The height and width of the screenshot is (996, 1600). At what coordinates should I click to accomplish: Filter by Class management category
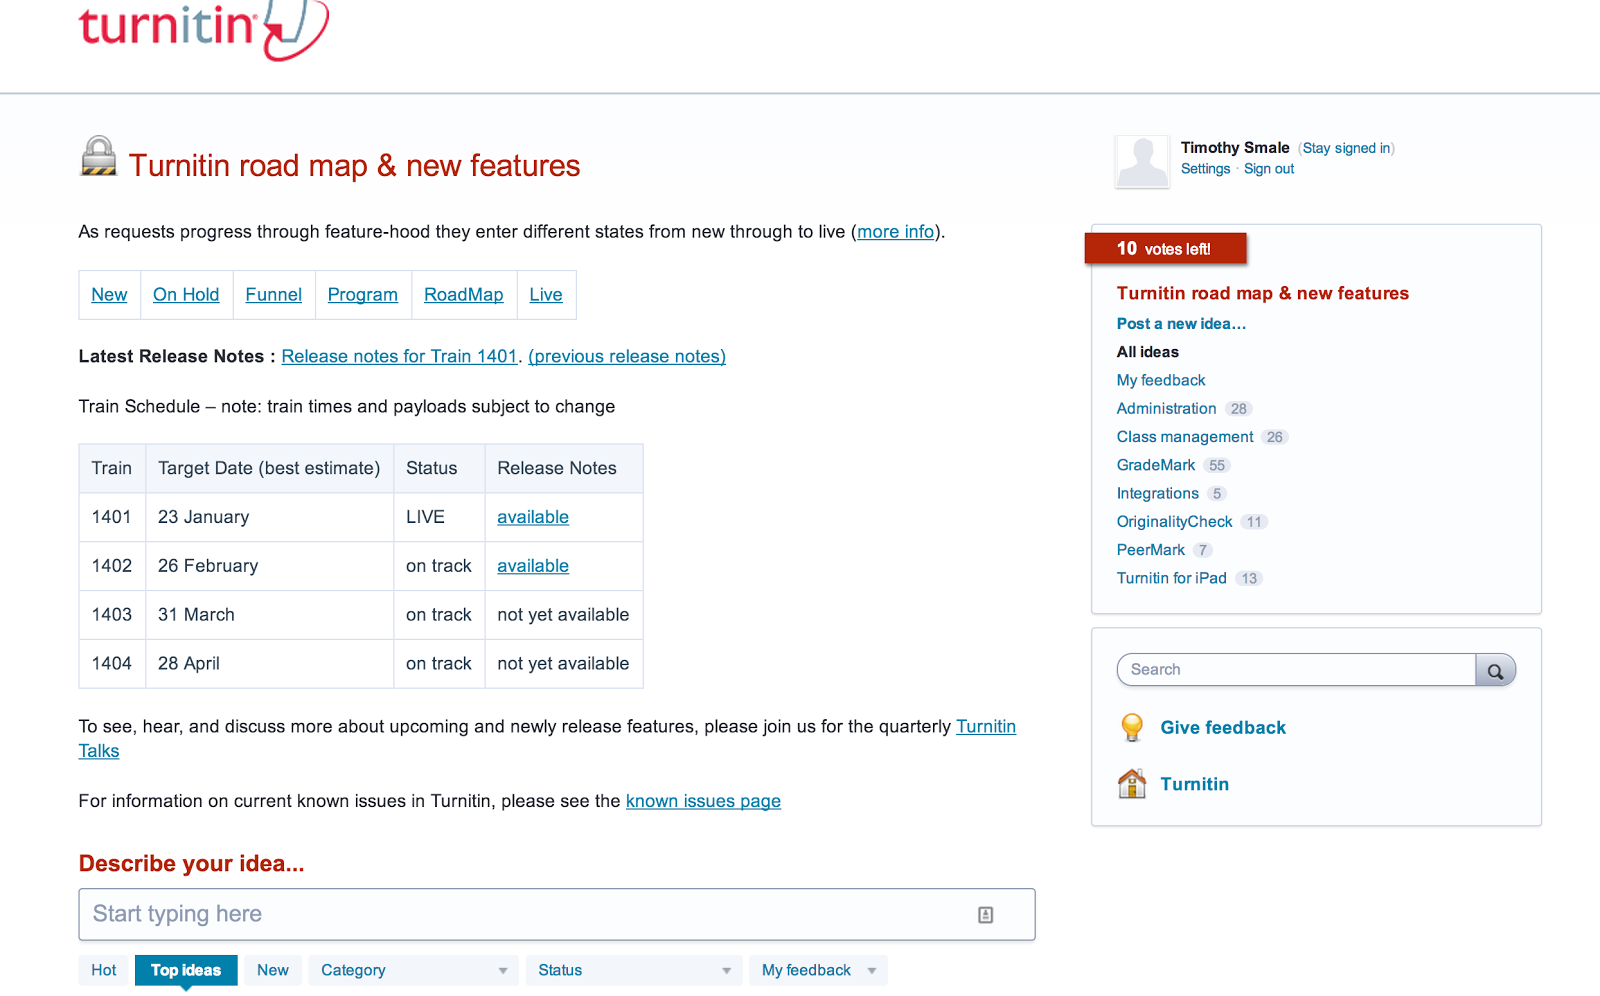pyautogui.click(x=1185, y=437)
